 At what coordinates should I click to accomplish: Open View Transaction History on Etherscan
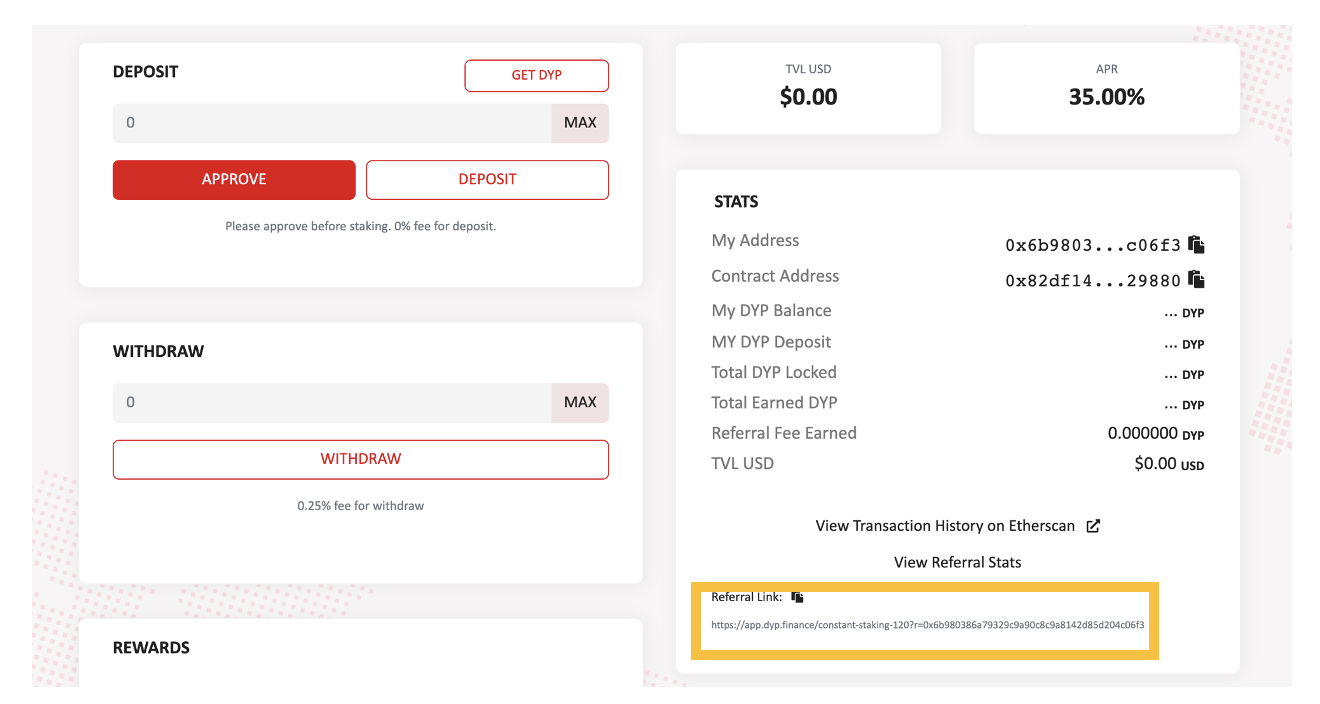pos(945,526)
